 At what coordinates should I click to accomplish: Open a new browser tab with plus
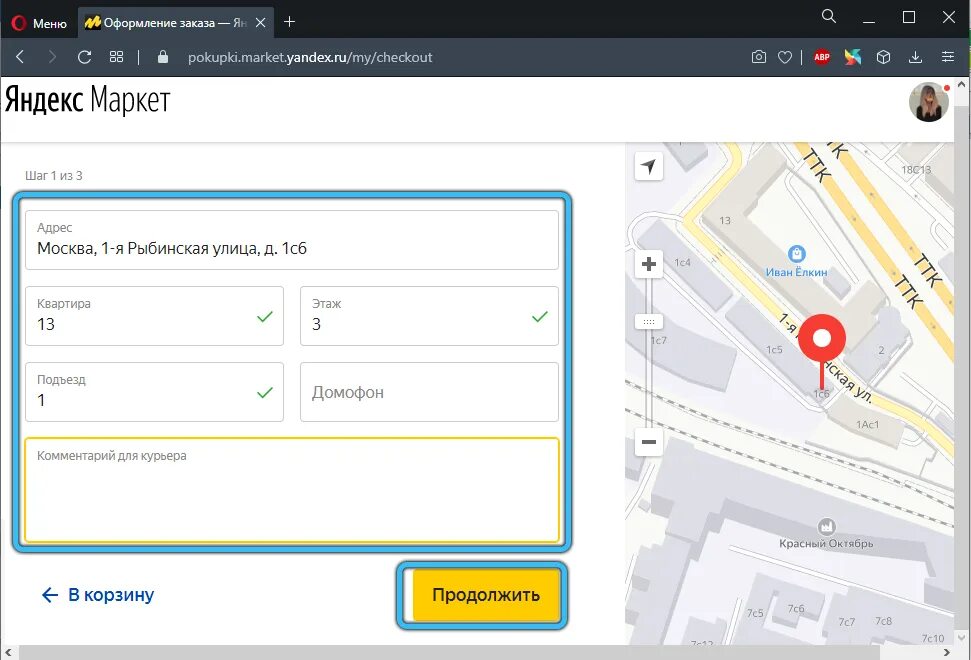pos(289,22)
